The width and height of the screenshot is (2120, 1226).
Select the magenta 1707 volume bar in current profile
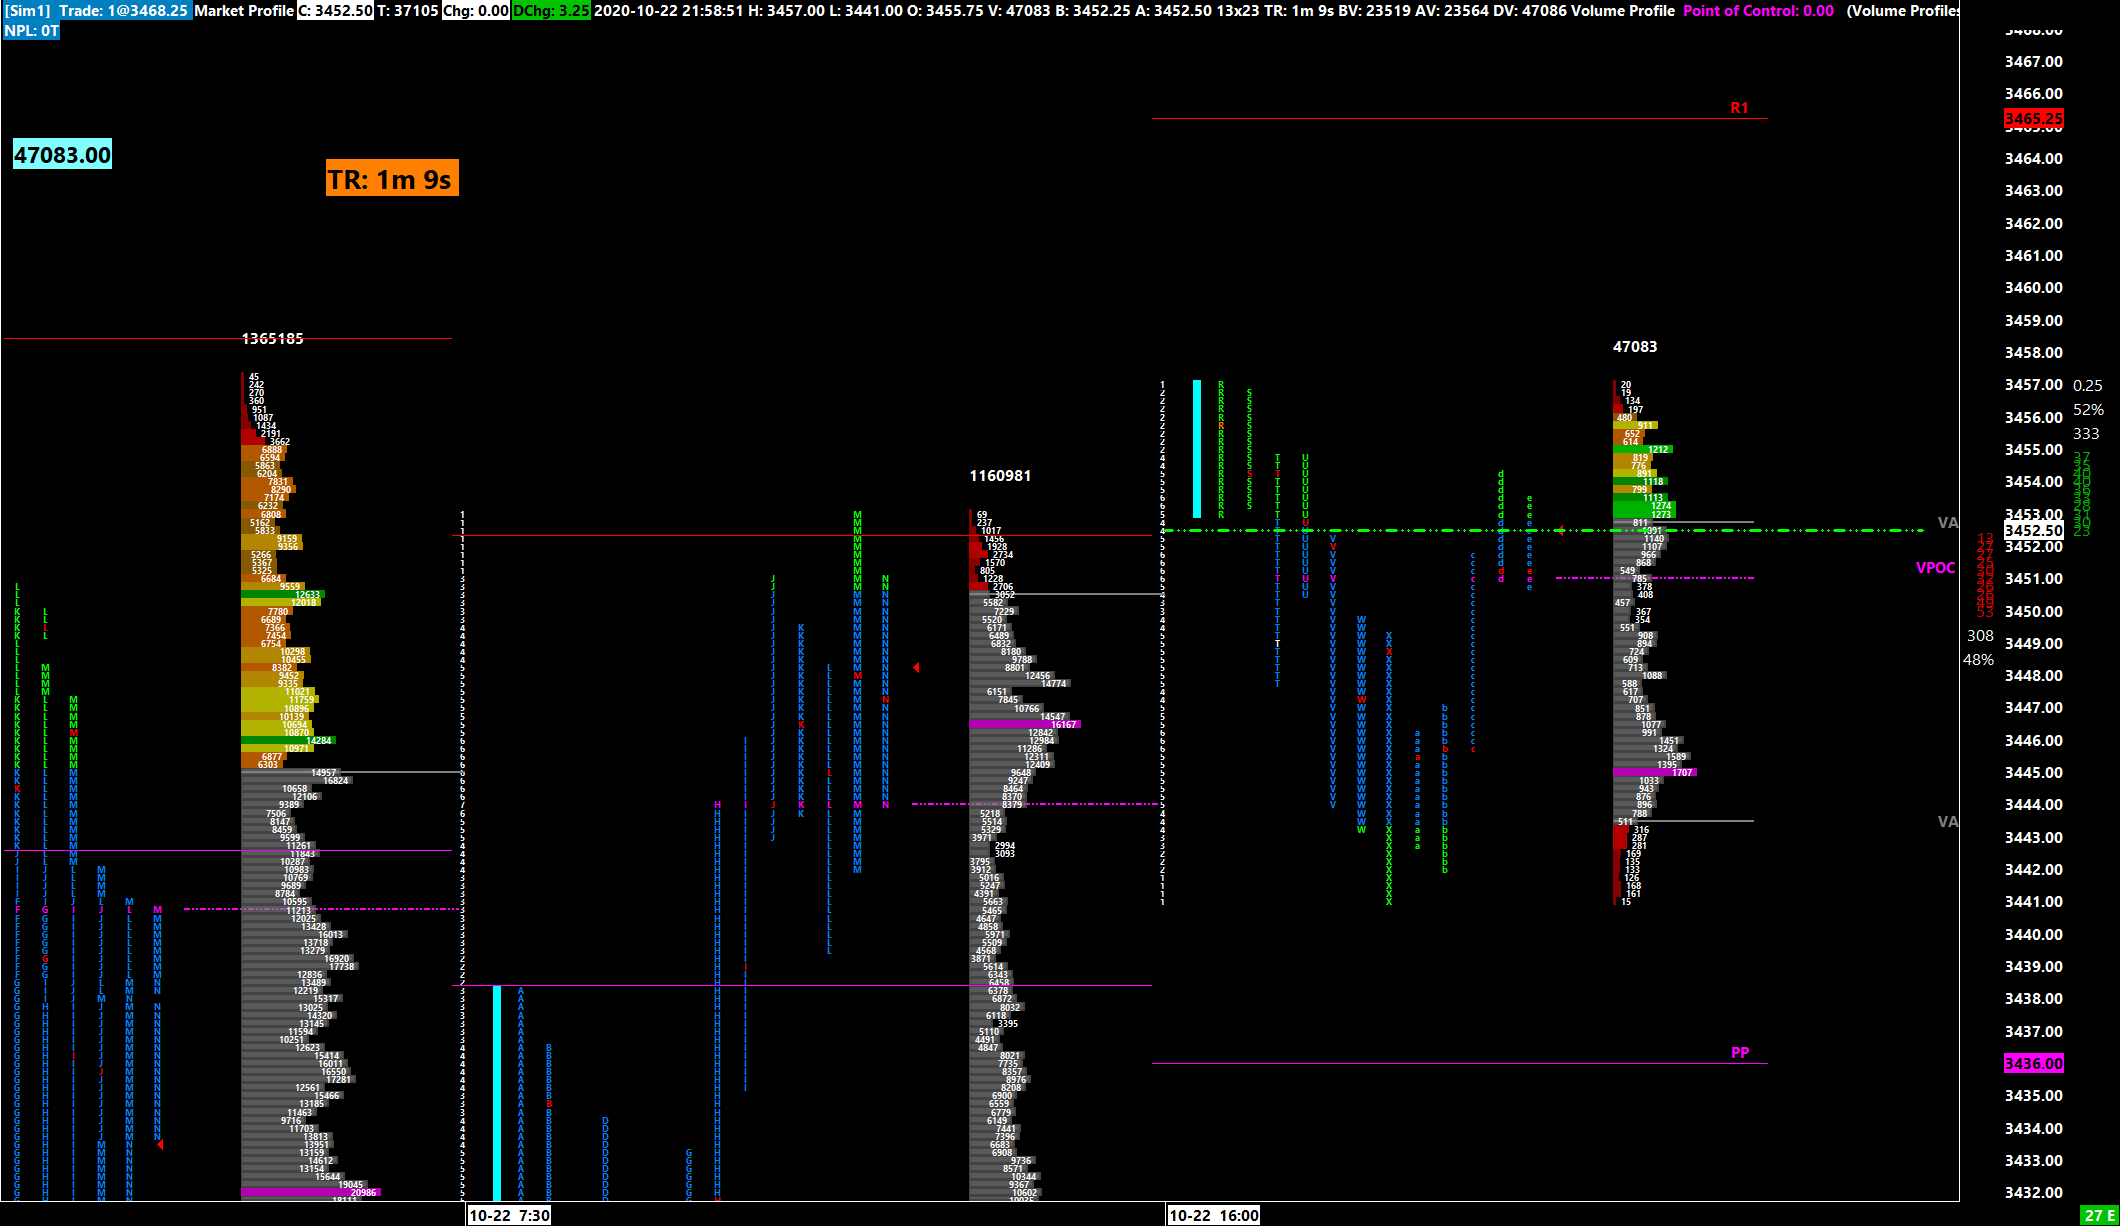pos(1653,772)
